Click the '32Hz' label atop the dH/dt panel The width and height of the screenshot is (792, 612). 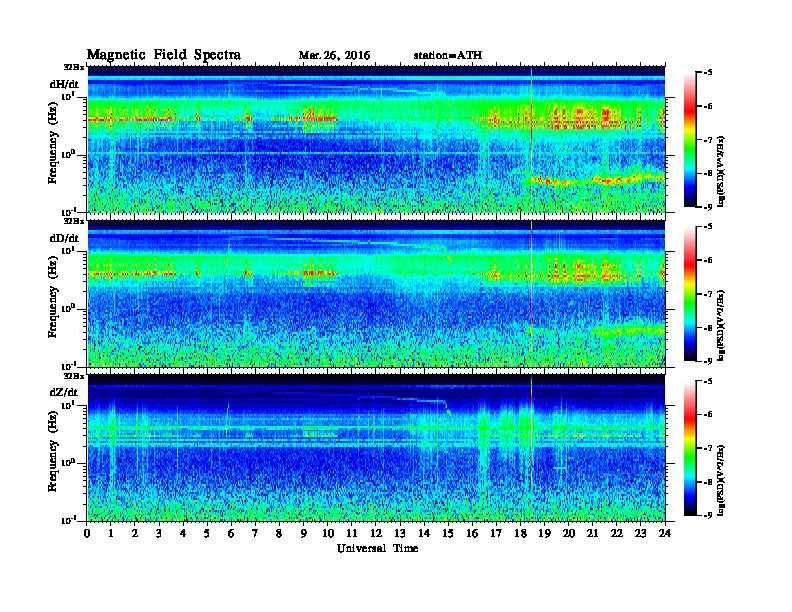74,67
